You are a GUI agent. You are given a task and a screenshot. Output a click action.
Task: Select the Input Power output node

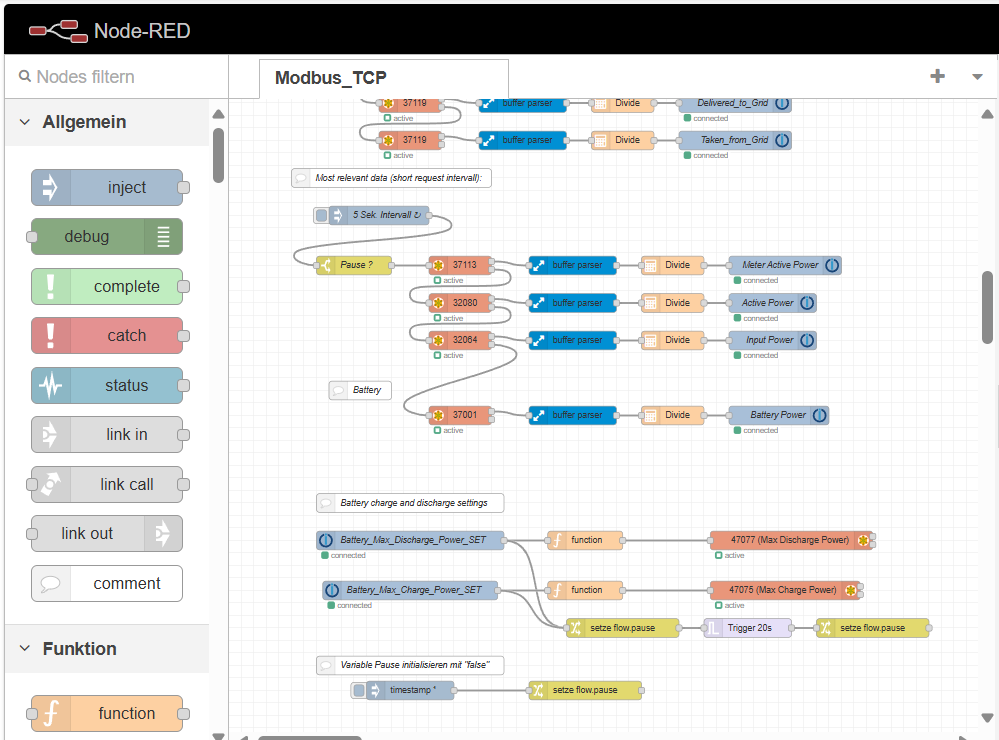[772, 340]
